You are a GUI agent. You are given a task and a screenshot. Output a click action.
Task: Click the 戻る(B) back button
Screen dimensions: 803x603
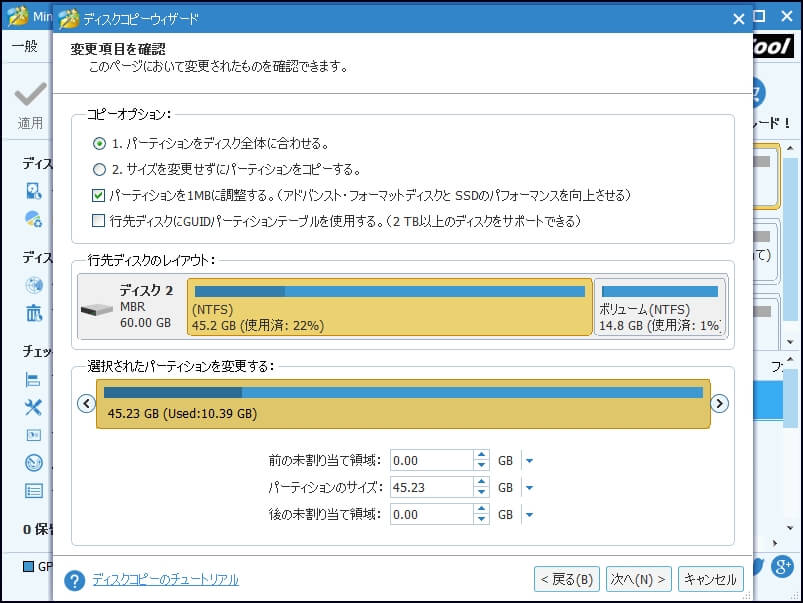click(x=566, y=579)
